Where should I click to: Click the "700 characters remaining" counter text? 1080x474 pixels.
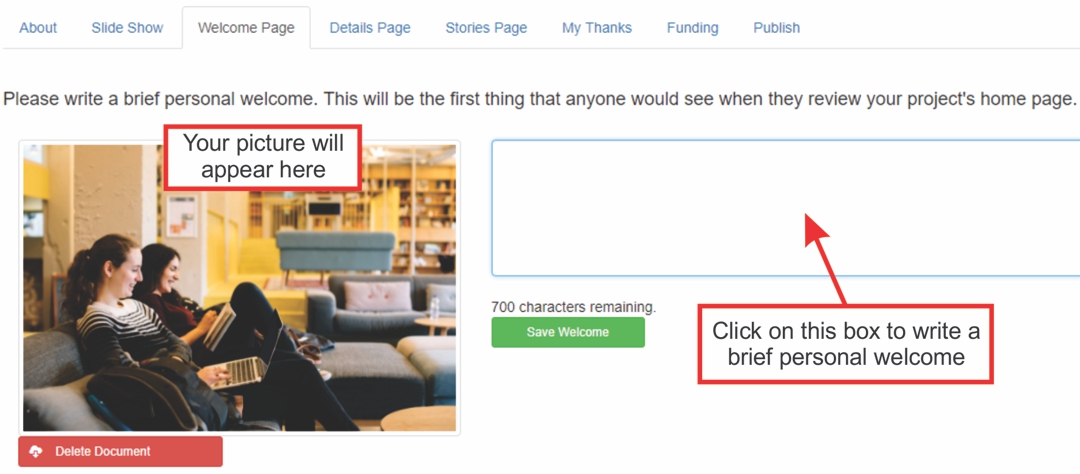pos(574,307)
